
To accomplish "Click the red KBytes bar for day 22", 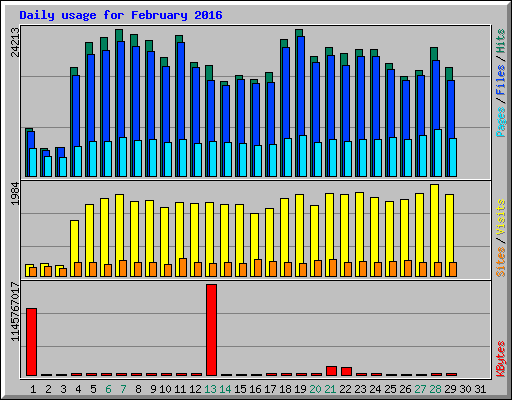I will click(346, 372).
